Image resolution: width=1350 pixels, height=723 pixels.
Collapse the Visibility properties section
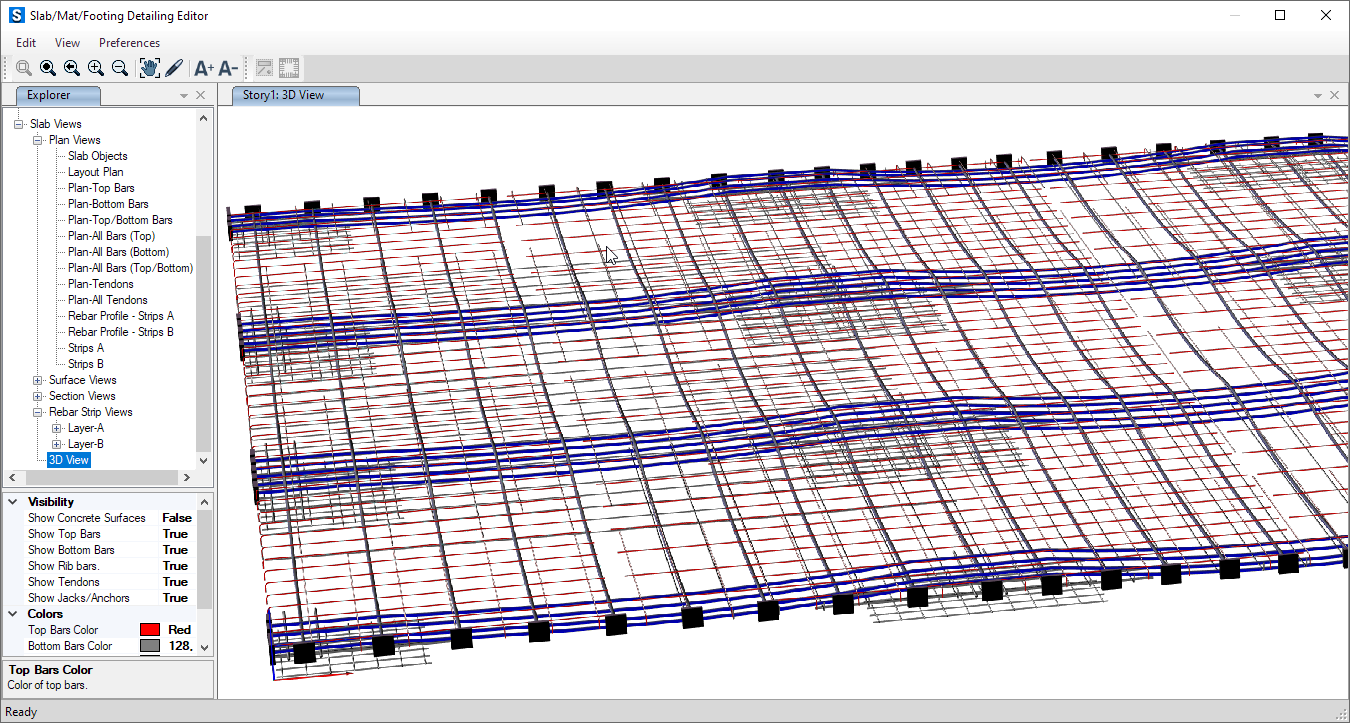pos(11,501)
